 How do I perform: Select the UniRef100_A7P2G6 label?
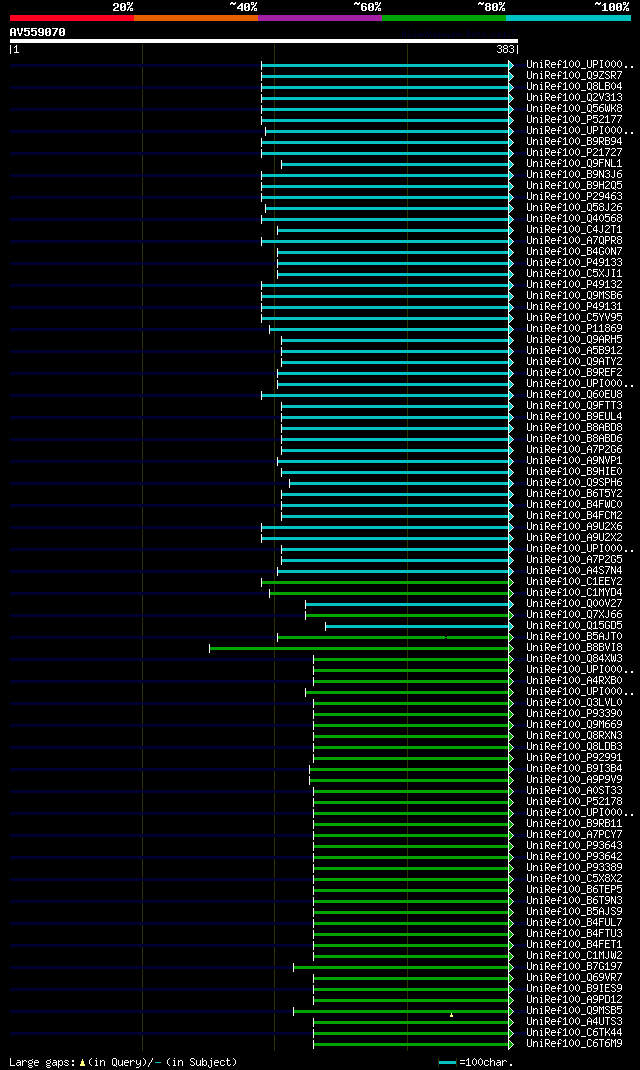point(574,450)
